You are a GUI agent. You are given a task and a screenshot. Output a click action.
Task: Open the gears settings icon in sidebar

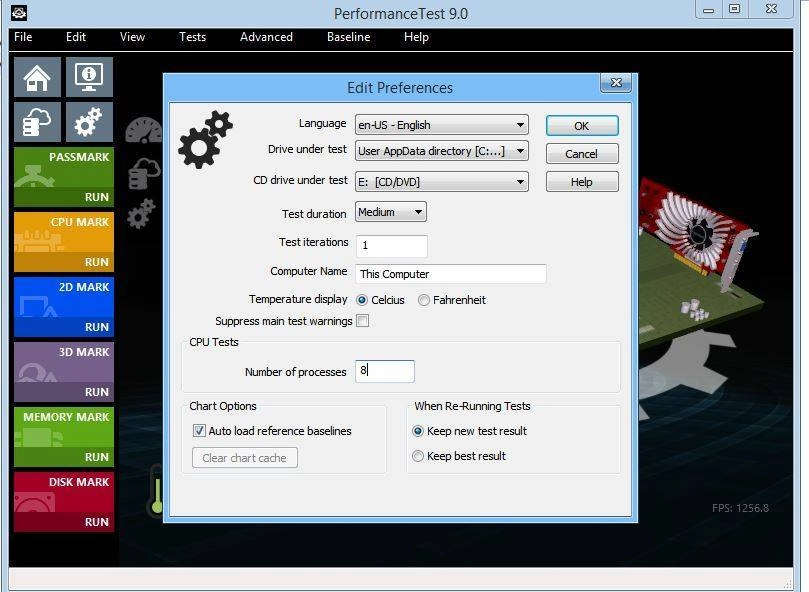point(89,122)
